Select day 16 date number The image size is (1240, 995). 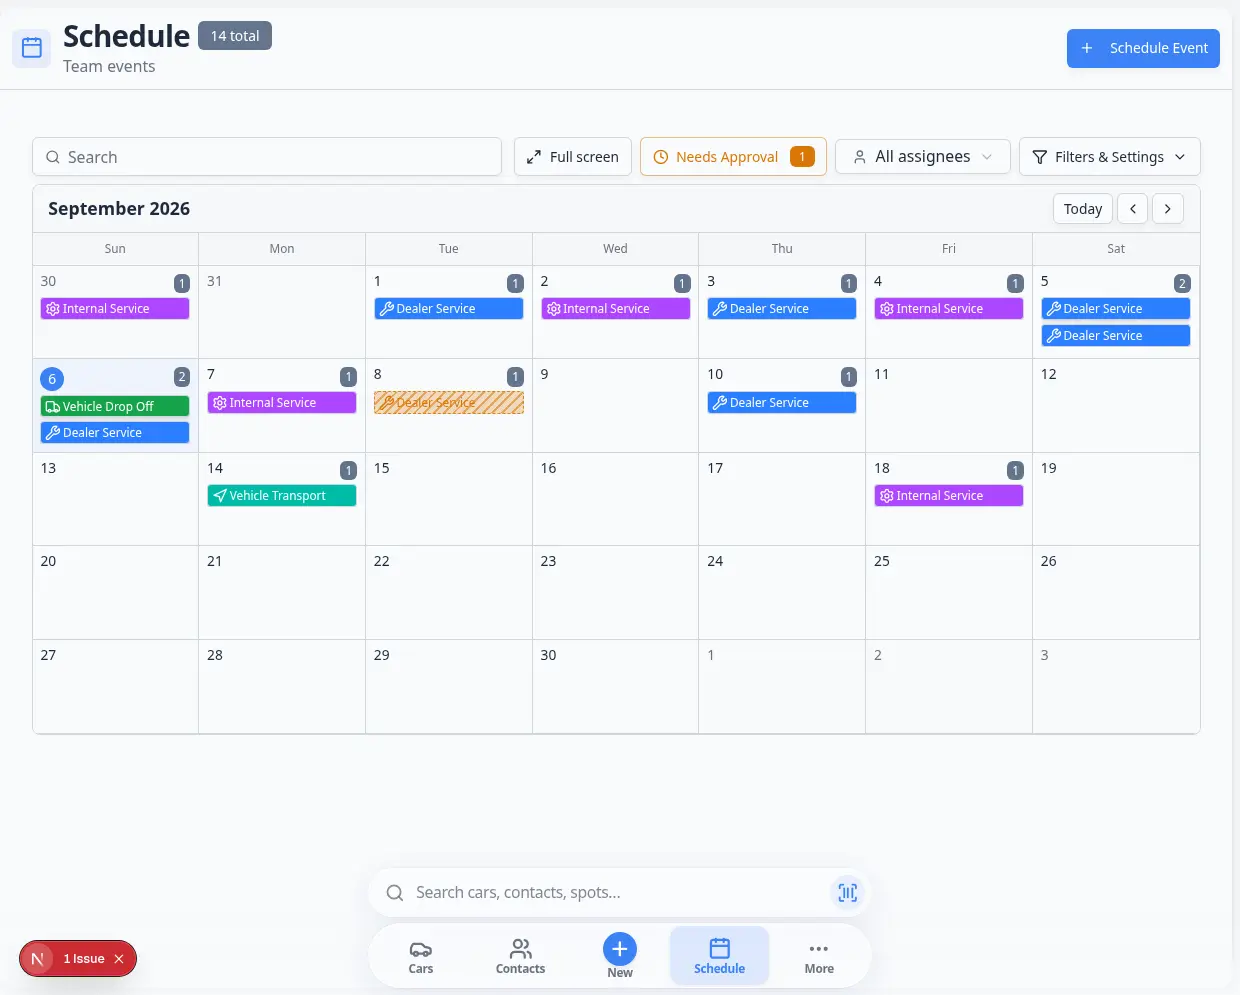tap(548, 468)
